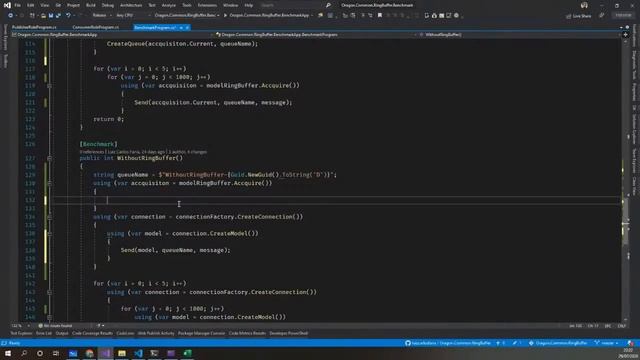Click the references CodeLens link above WithoutRingBuffer
The width and height of the screenshot is (640, 360).
coord(92,152)
